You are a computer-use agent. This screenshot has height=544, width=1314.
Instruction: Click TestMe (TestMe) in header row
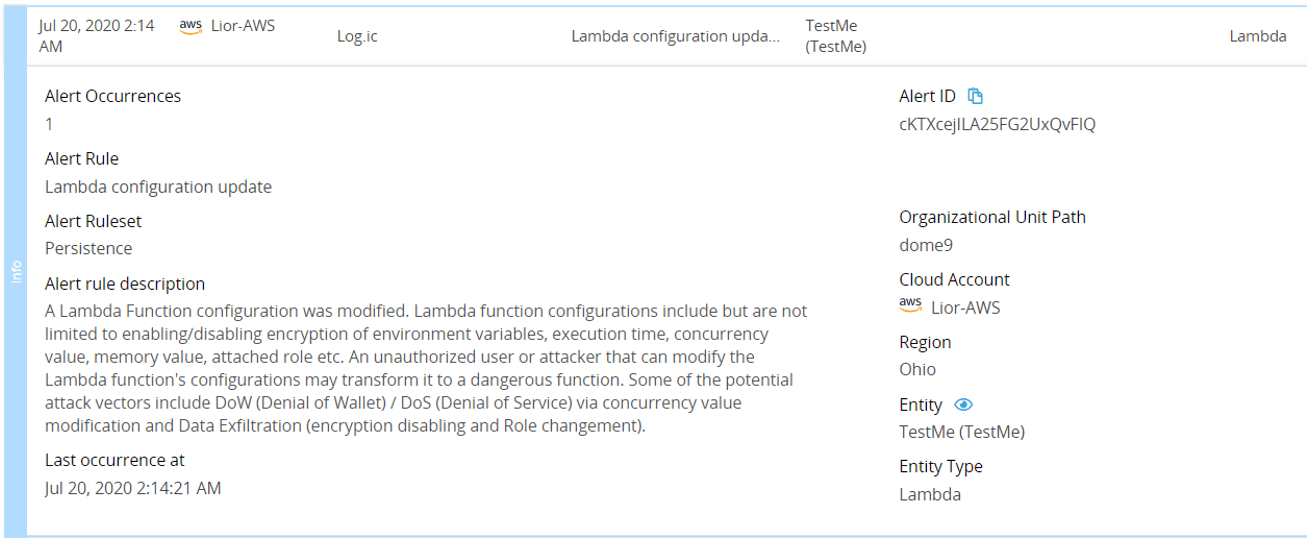(835, 36)
